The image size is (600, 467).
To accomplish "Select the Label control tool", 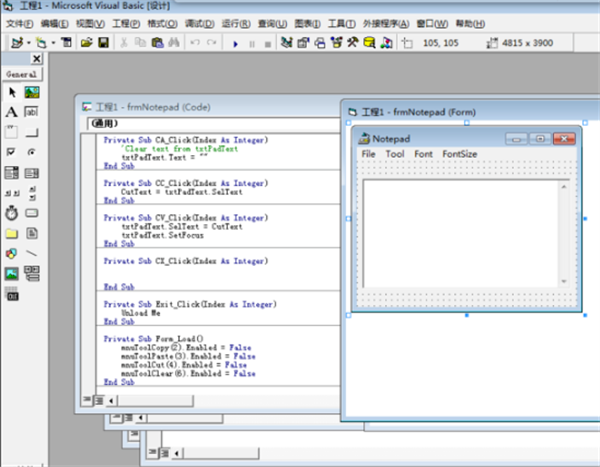I will 11,112.
